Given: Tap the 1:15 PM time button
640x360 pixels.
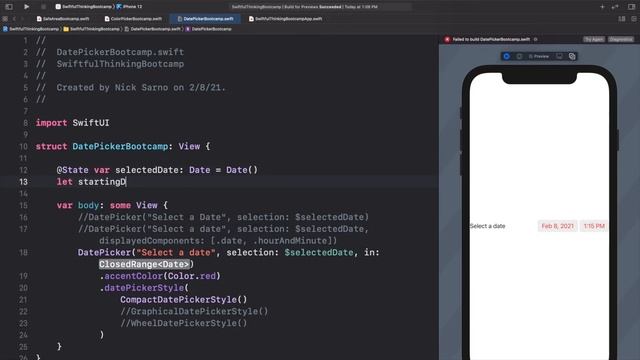Looking at the screenshot, I should 594,226.
